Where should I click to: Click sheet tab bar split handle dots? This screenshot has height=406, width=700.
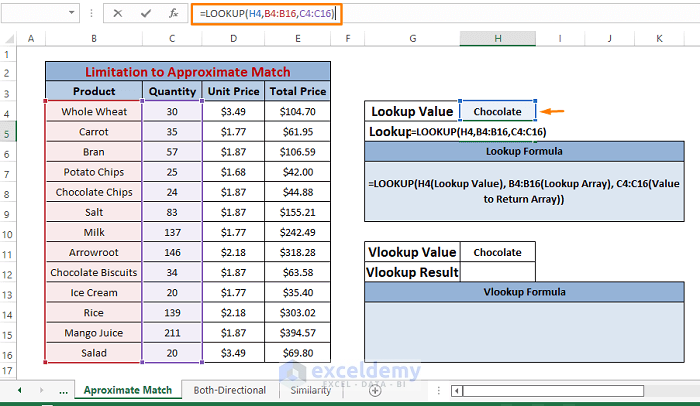[x=438, y=391]
